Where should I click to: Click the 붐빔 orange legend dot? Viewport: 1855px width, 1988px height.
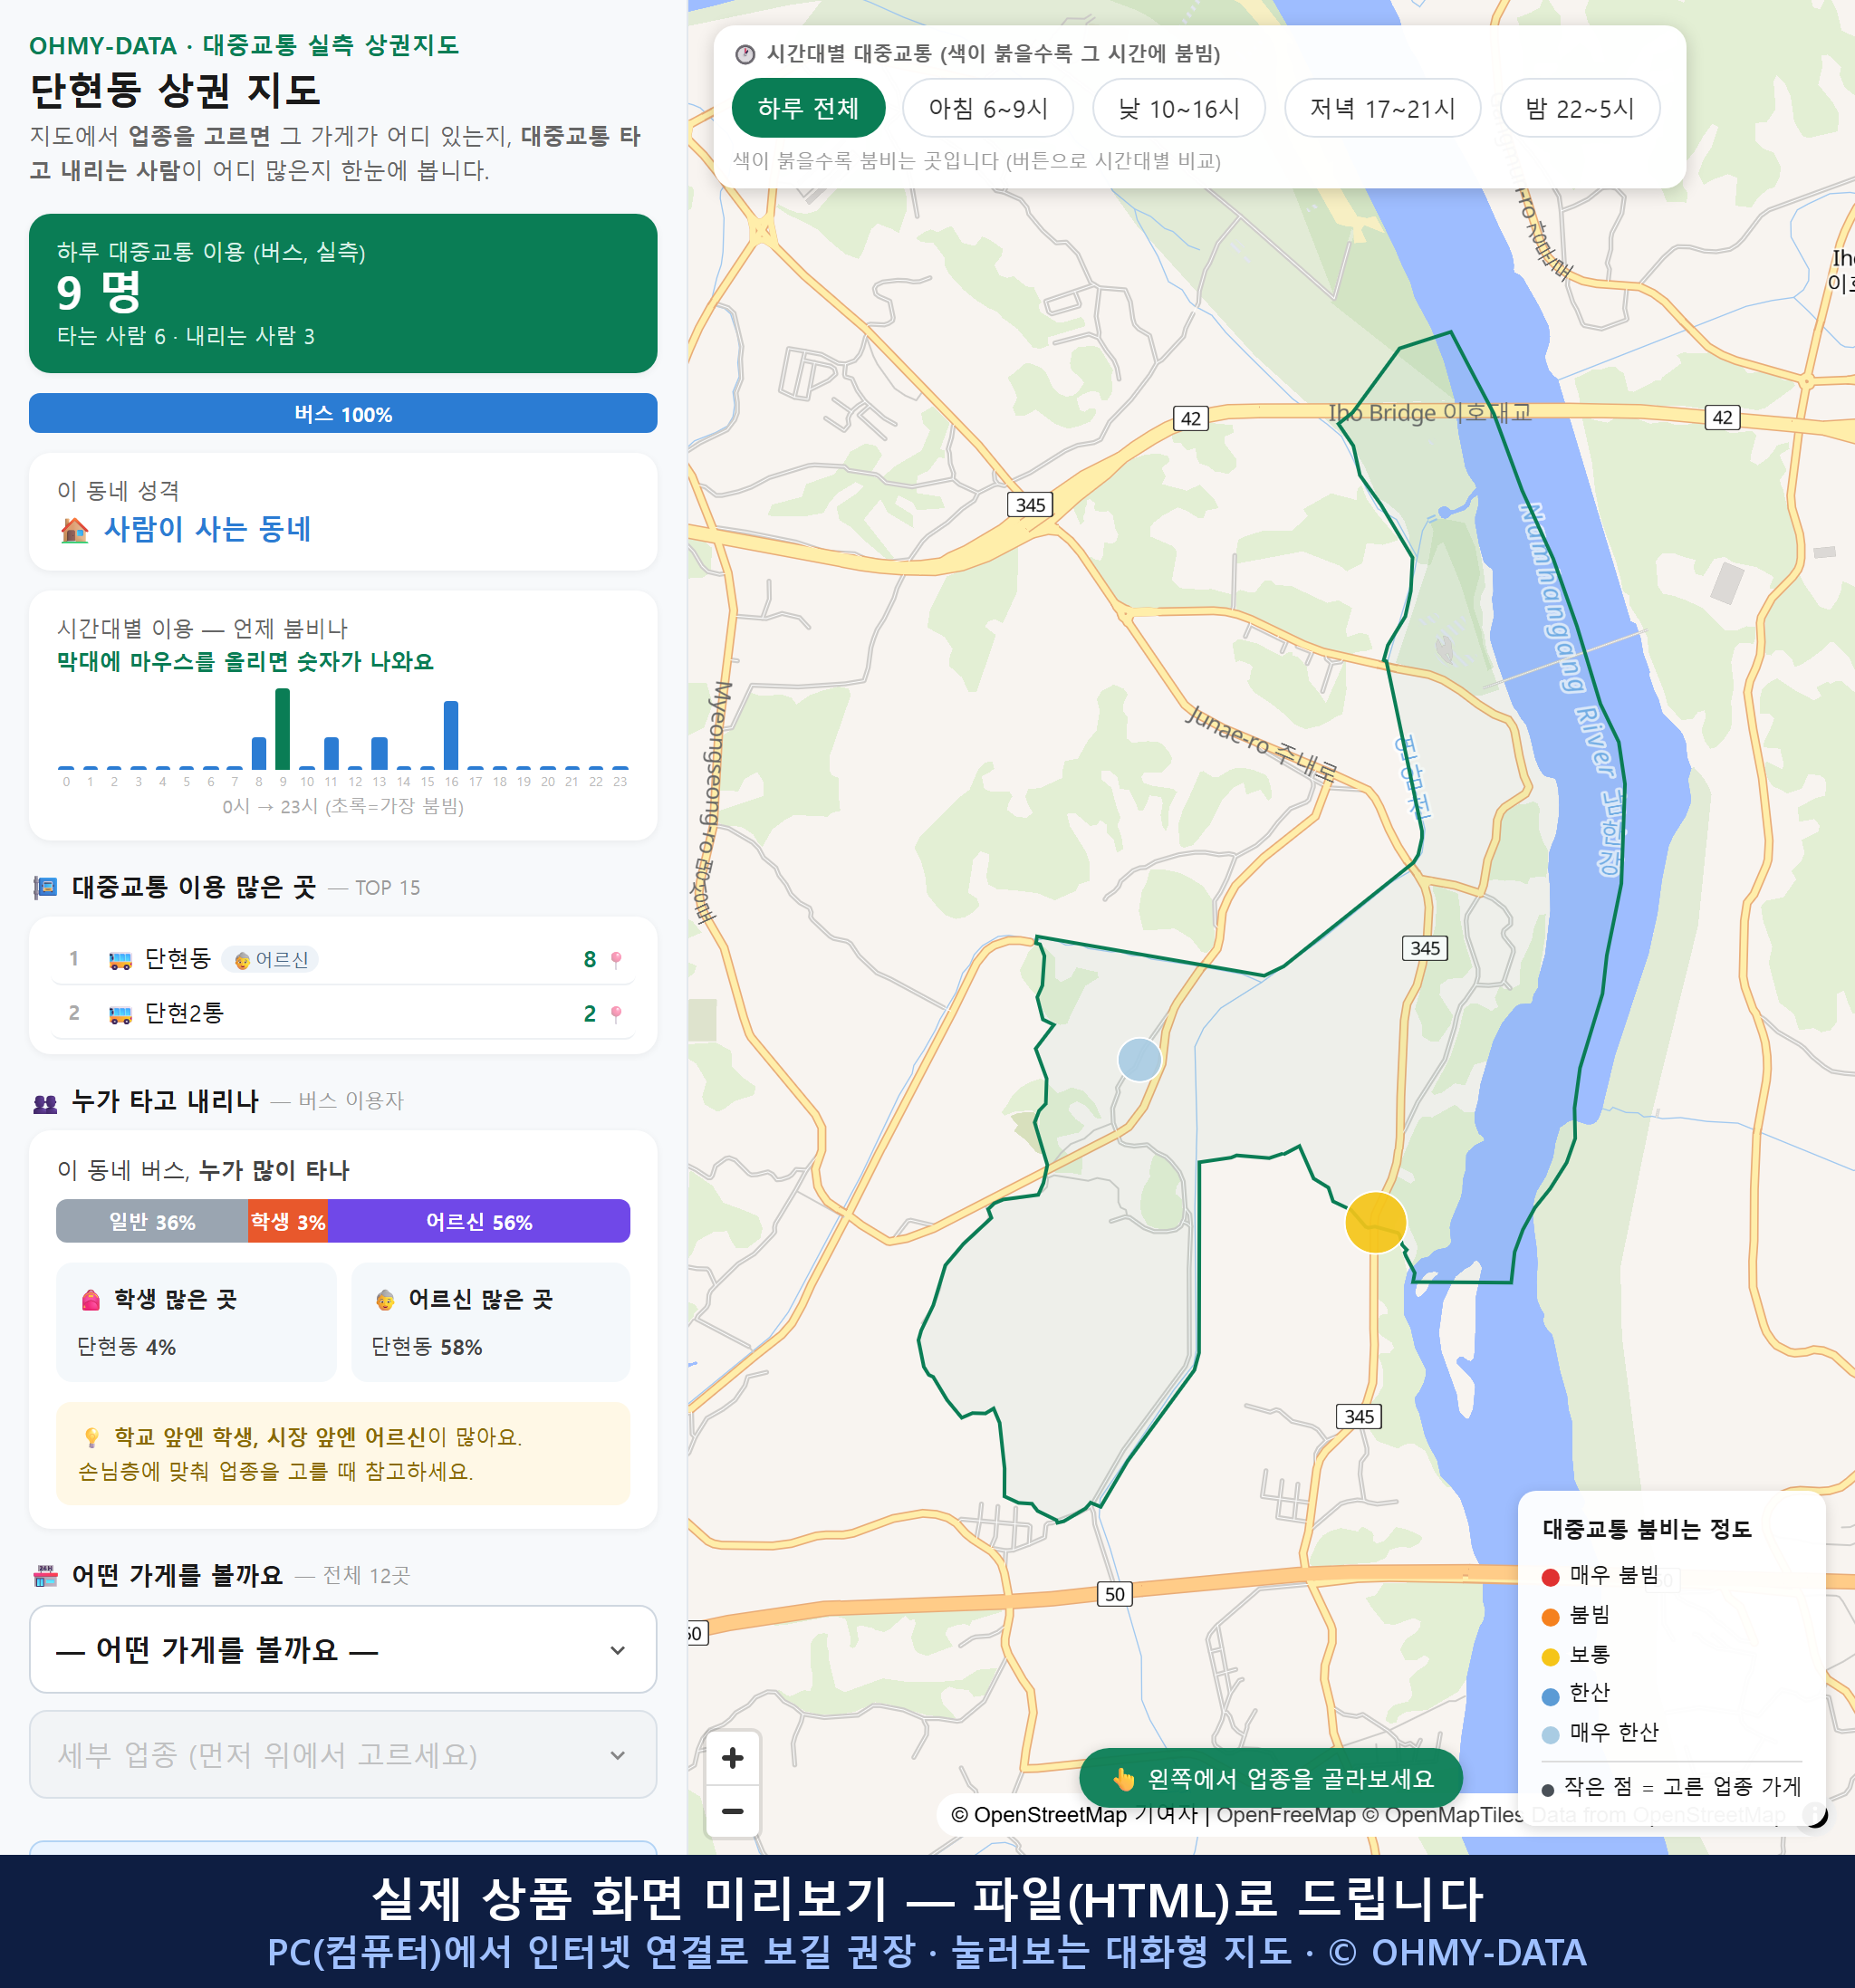pos(1550,1617)
